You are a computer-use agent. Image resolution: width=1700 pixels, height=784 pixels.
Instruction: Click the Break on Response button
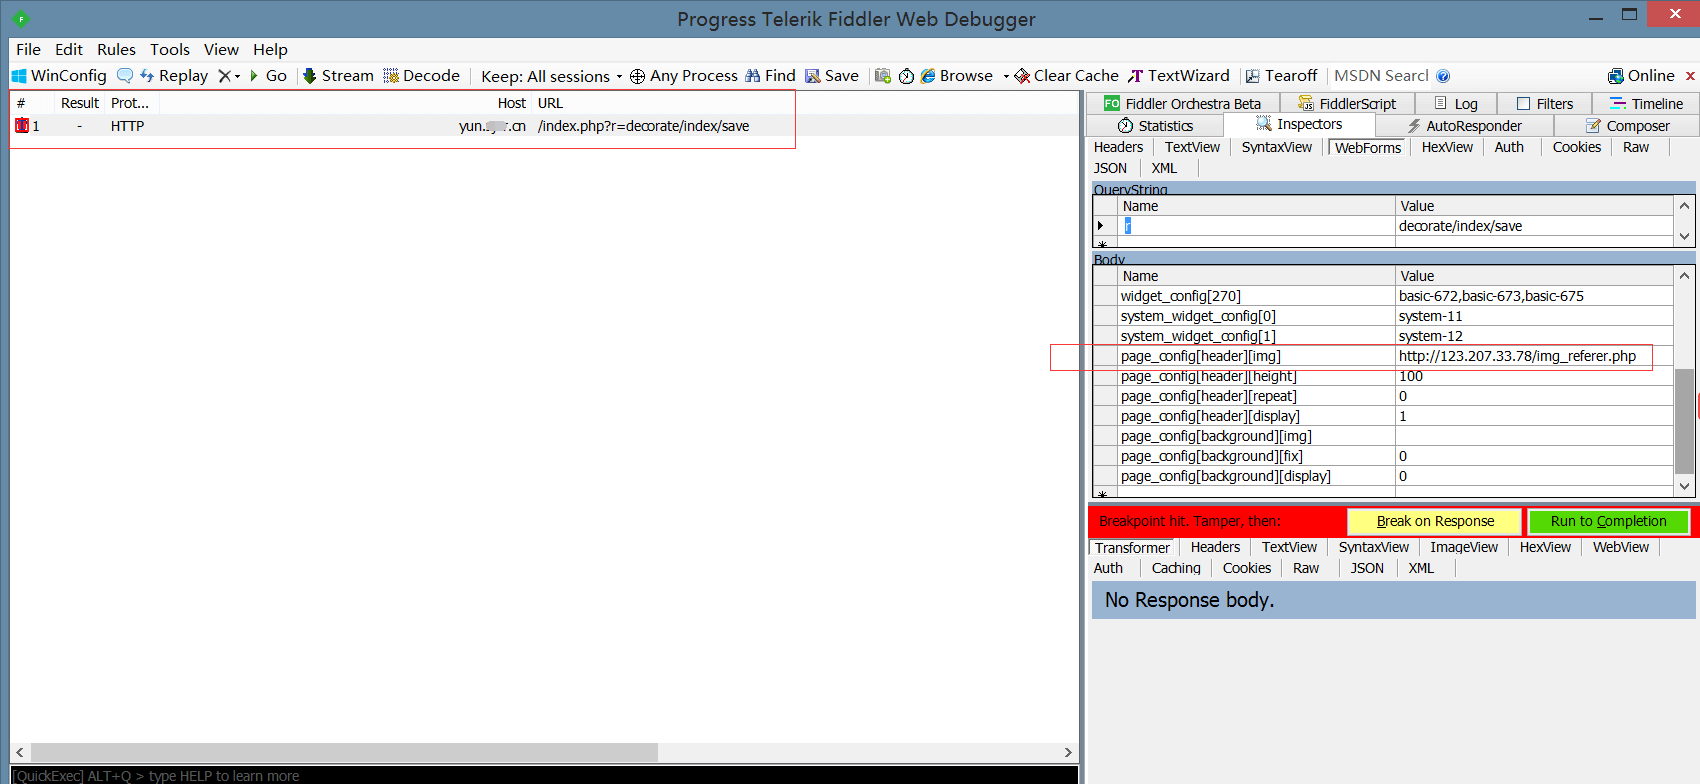(1434, 521)
